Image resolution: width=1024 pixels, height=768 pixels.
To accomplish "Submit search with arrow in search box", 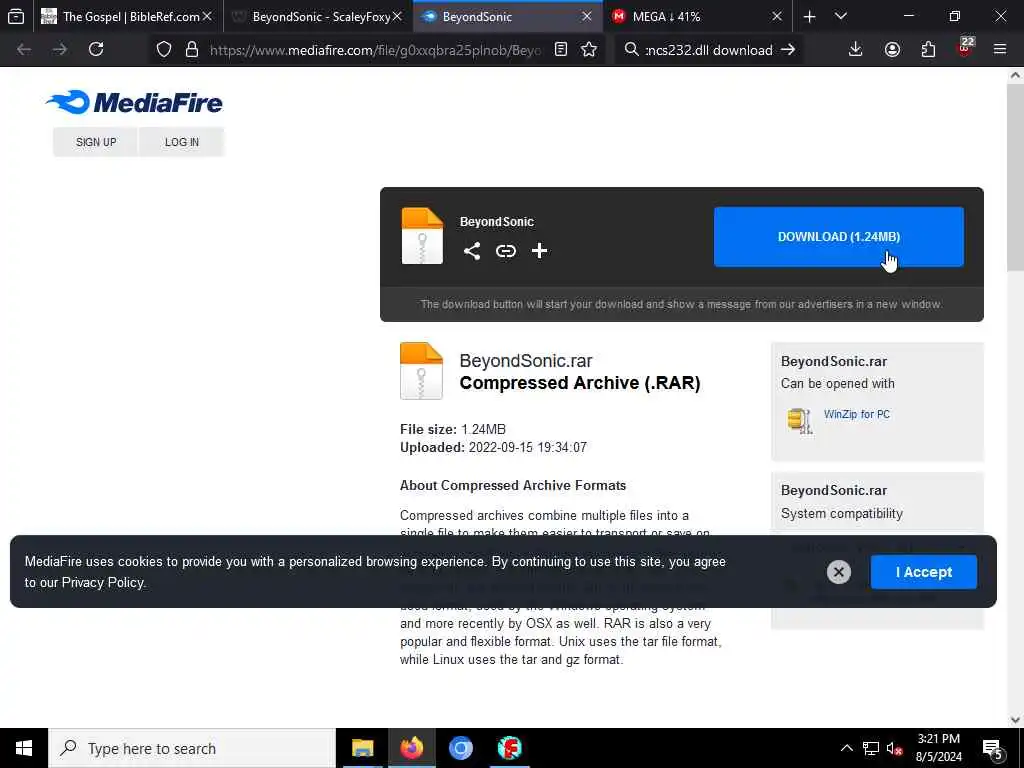I will pyautogui.click(x=788, y=49).
